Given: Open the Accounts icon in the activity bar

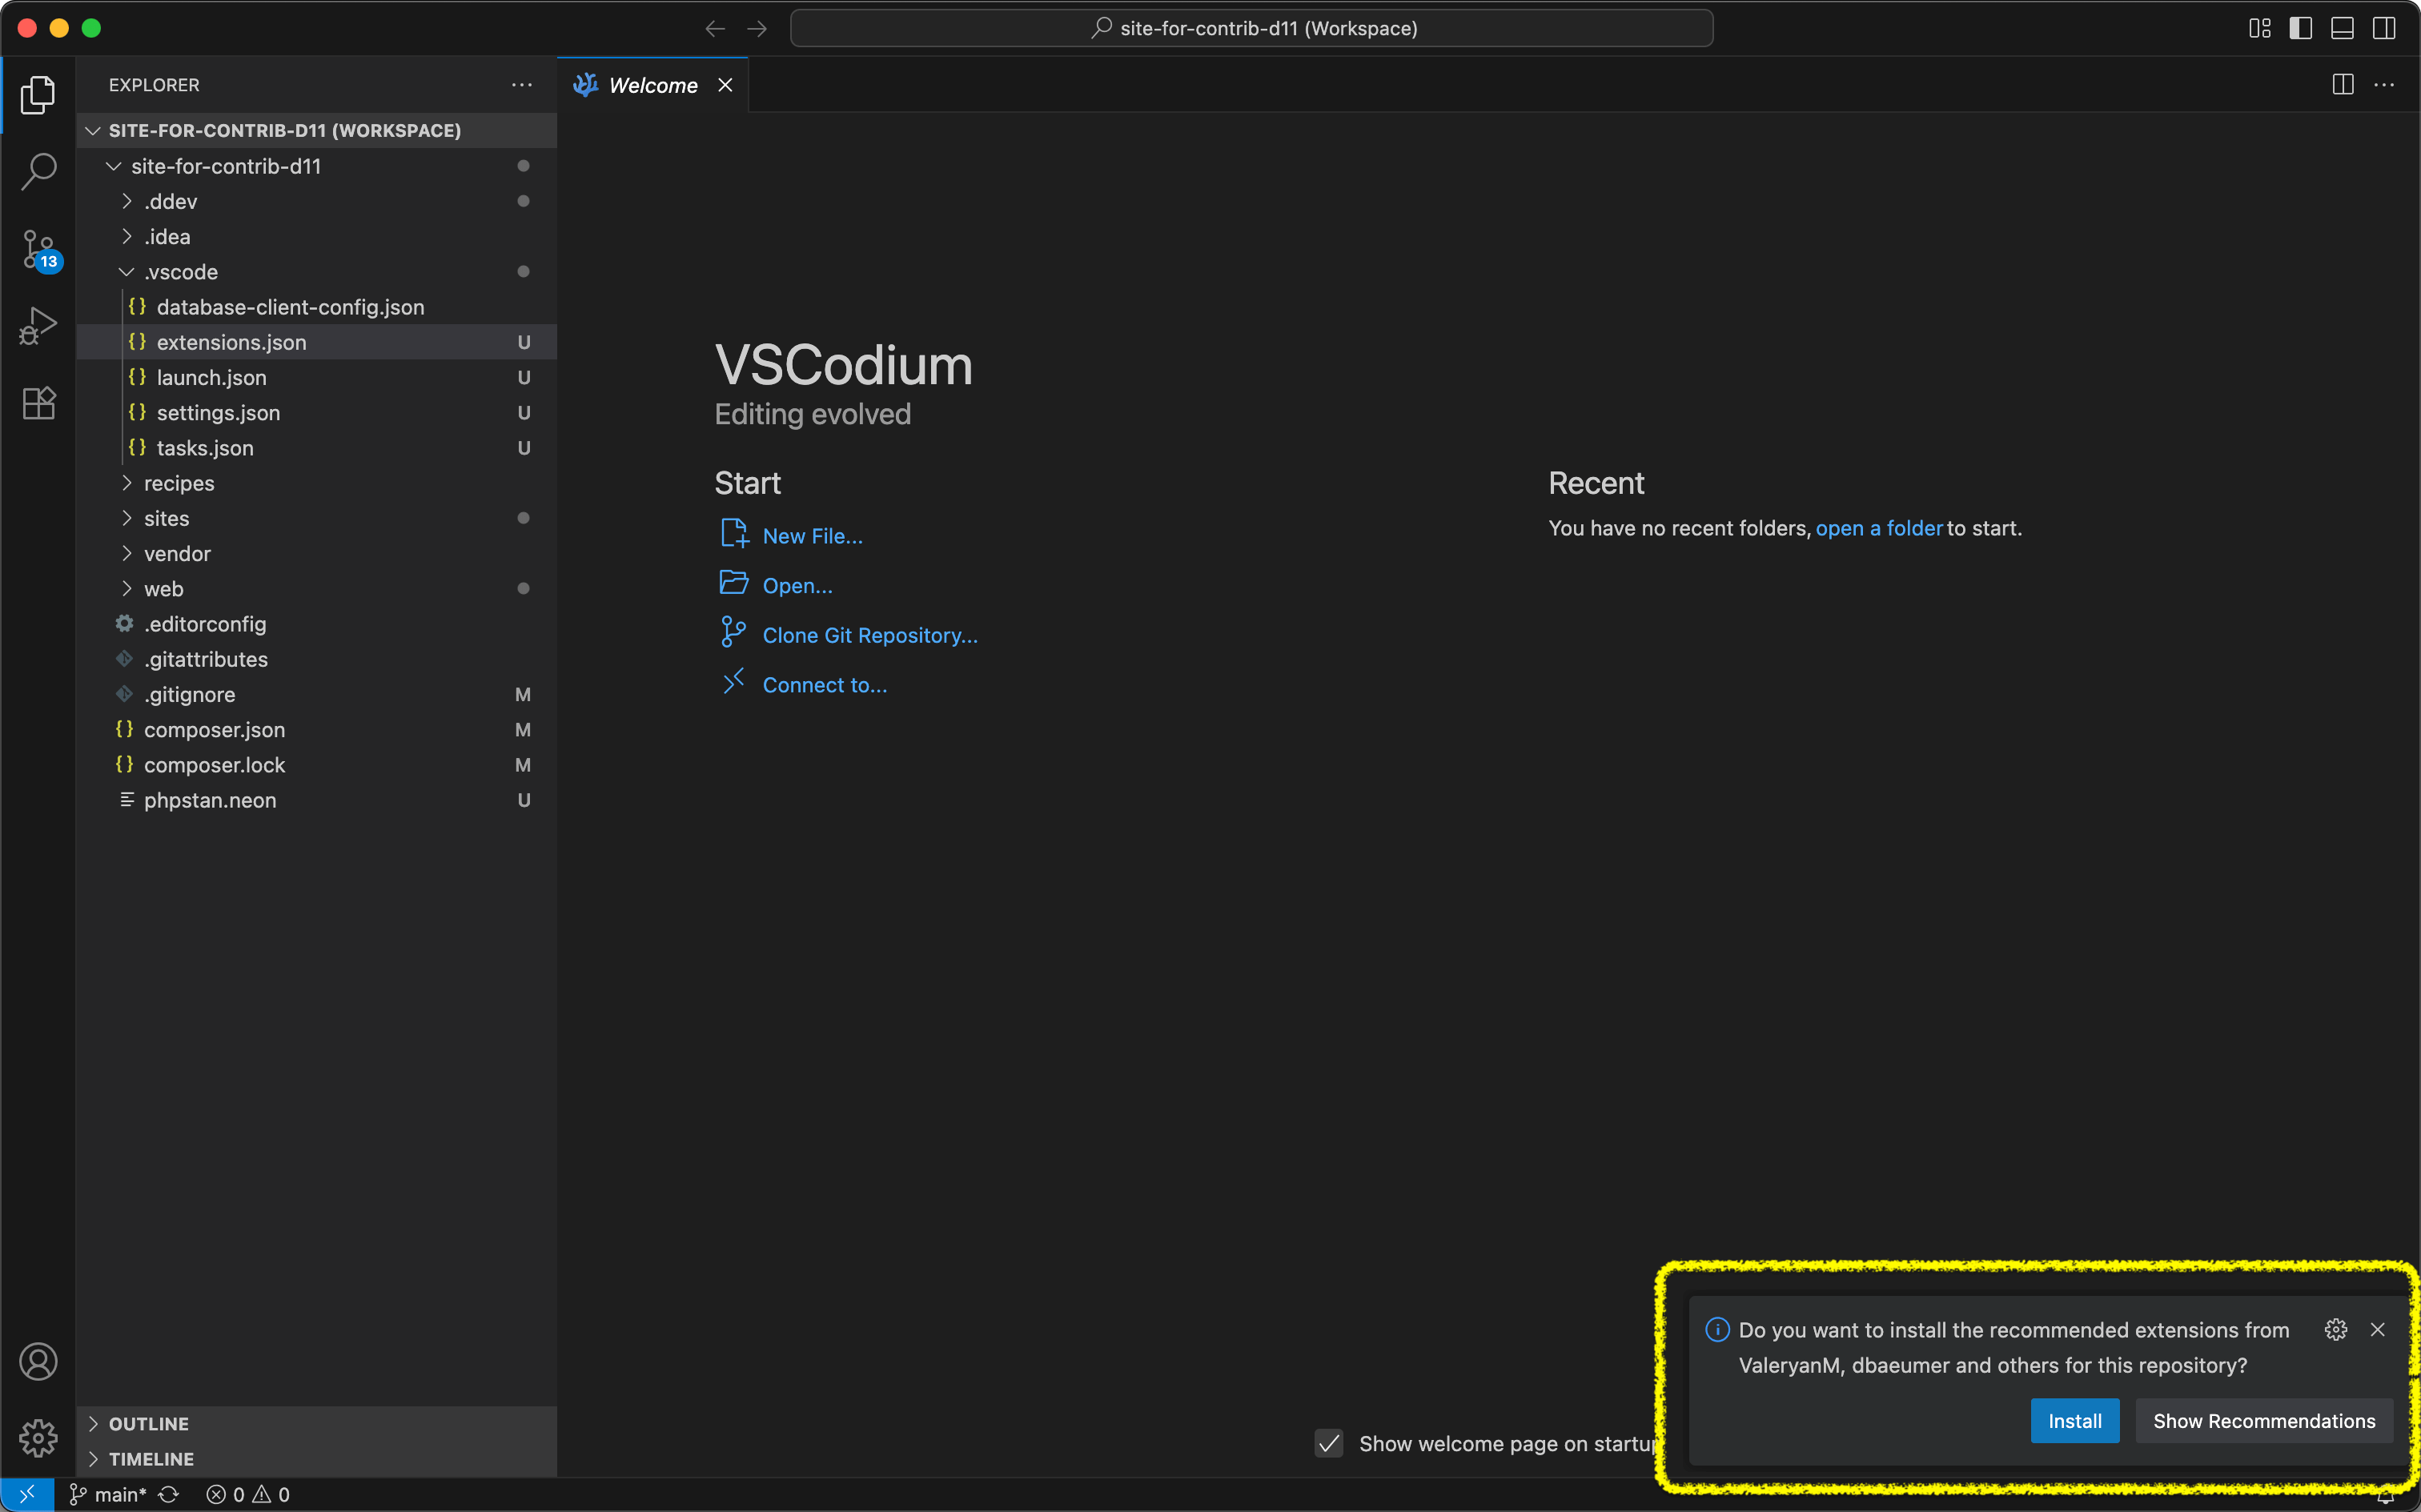Looking at the screenshot, I should 38,1360.
